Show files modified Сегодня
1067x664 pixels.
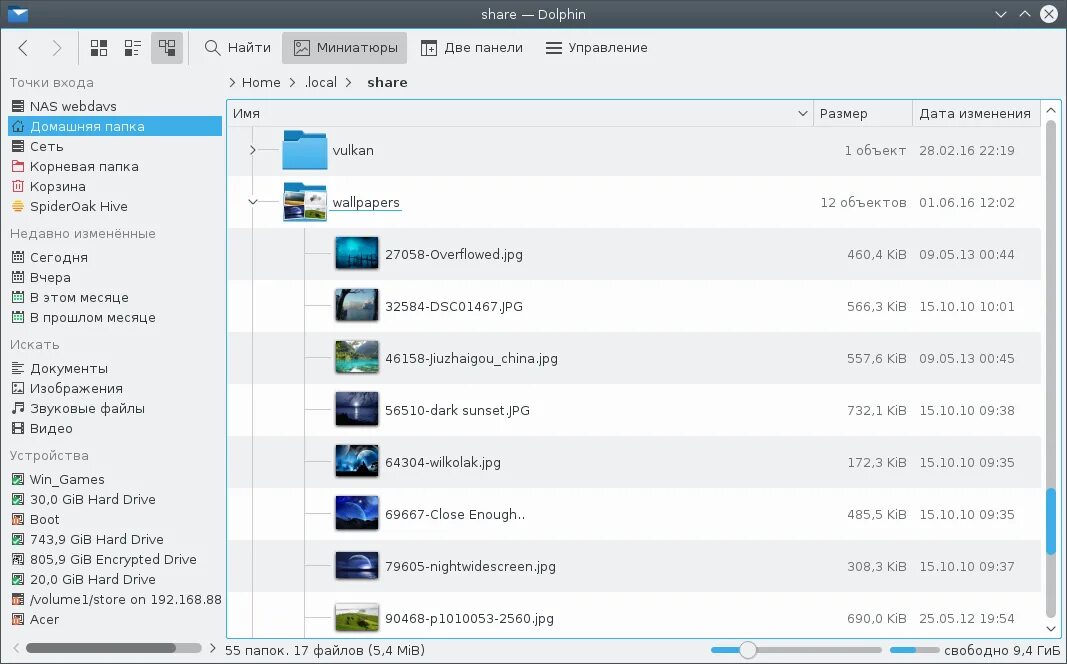click(115, 257)
